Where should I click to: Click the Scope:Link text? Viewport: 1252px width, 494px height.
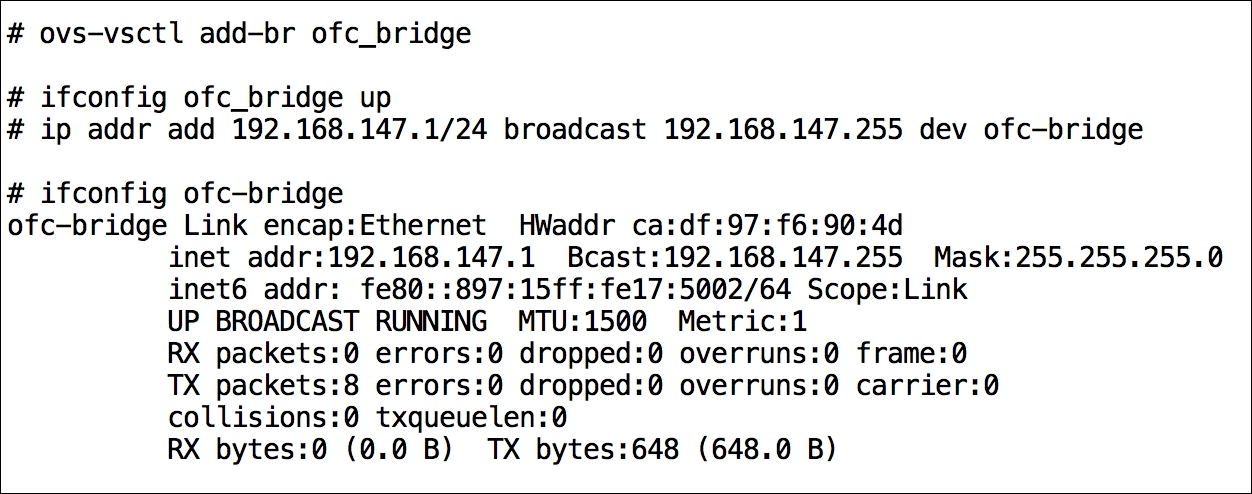[x=887, y=290]
